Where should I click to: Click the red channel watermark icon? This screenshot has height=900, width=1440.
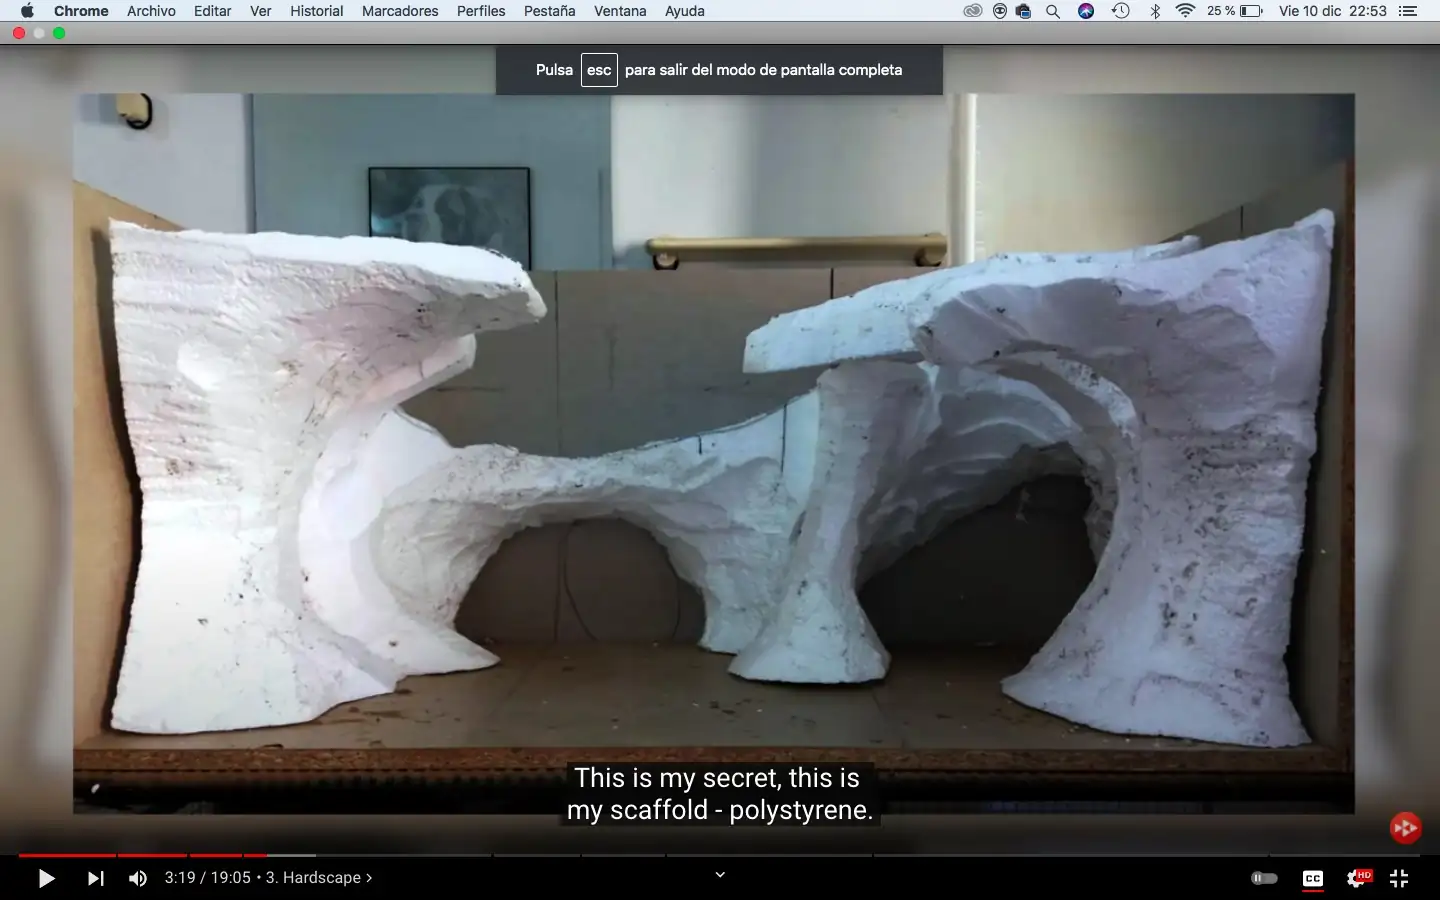click(1405, 827)
